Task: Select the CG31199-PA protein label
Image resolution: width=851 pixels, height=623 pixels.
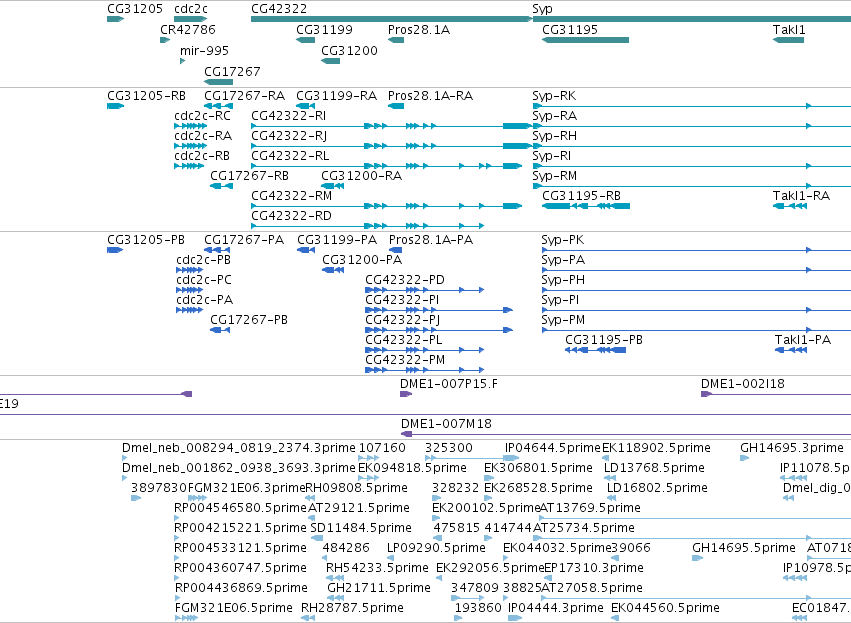Action: click(x=336, y=240)
